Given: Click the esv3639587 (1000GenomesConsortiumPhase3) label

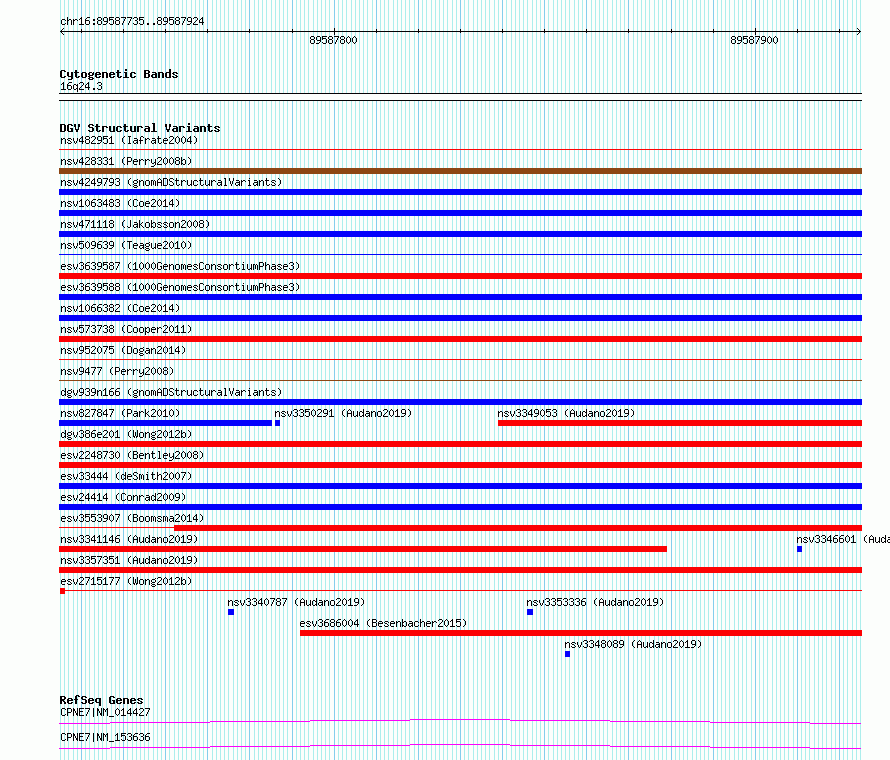Looking at the screenshot, I should coord(180,266).
